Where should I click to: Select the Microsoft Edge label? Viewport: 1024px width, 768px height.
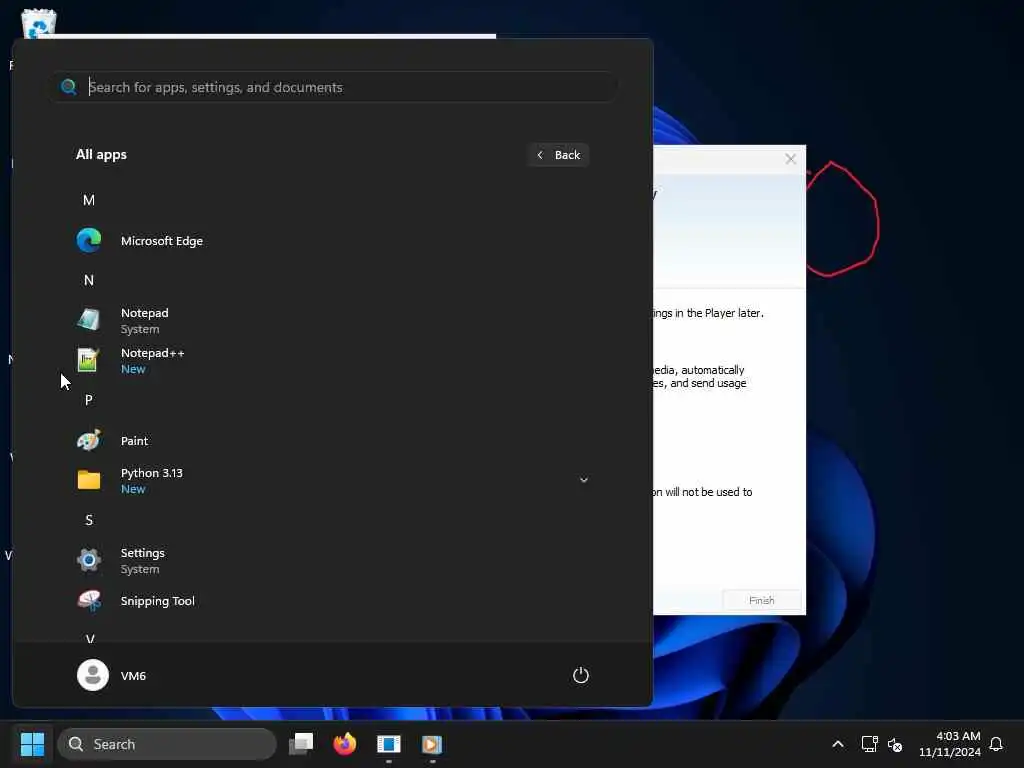click(x=162, y=241)
